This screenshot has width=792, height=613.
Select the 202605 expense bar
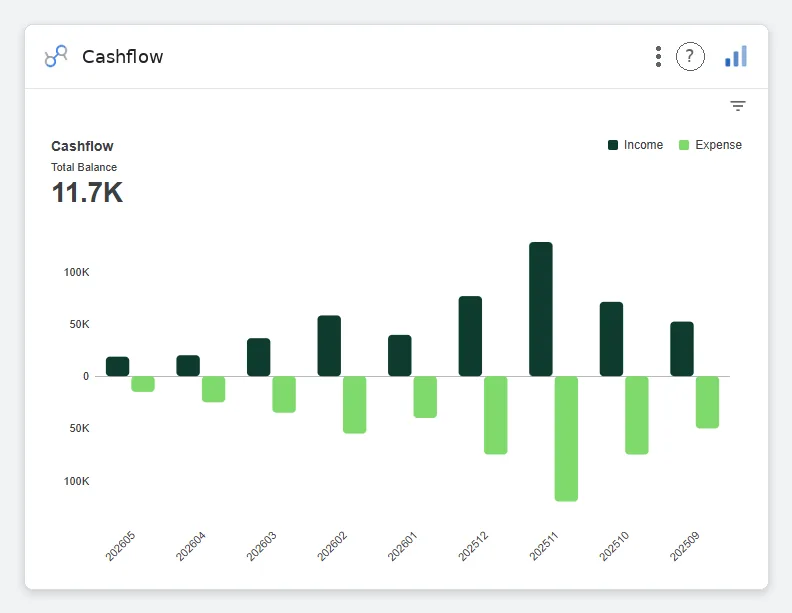pyautogui.click(x=143, y=384)
